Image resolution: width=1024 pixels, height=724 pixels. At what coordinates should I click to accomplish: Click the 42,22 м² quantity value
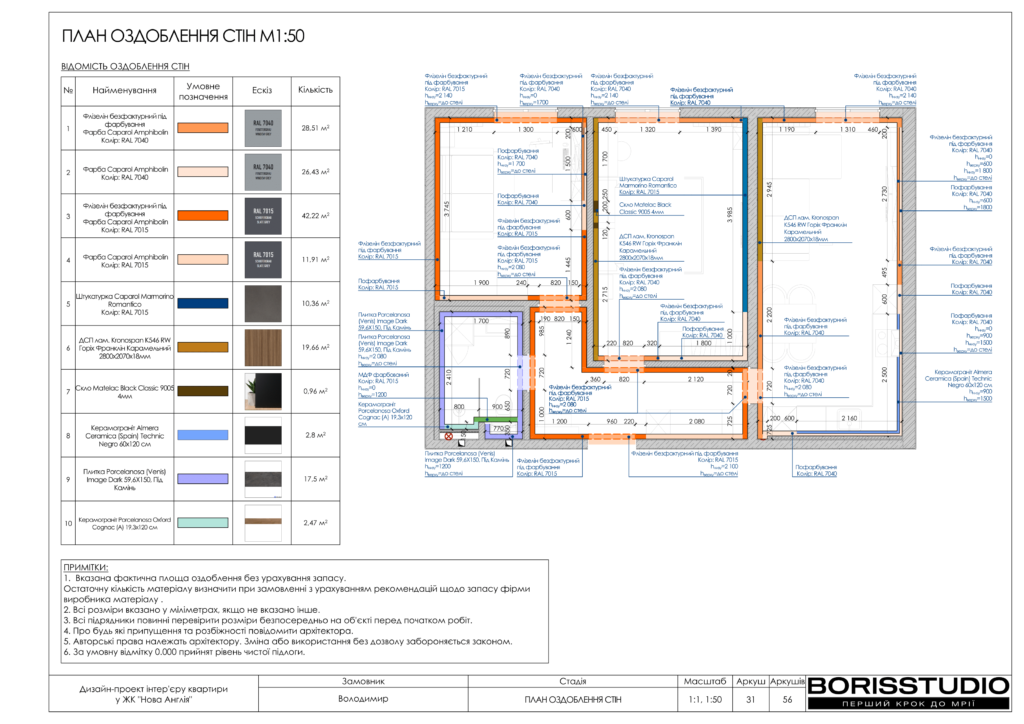[x=315, y=215]
